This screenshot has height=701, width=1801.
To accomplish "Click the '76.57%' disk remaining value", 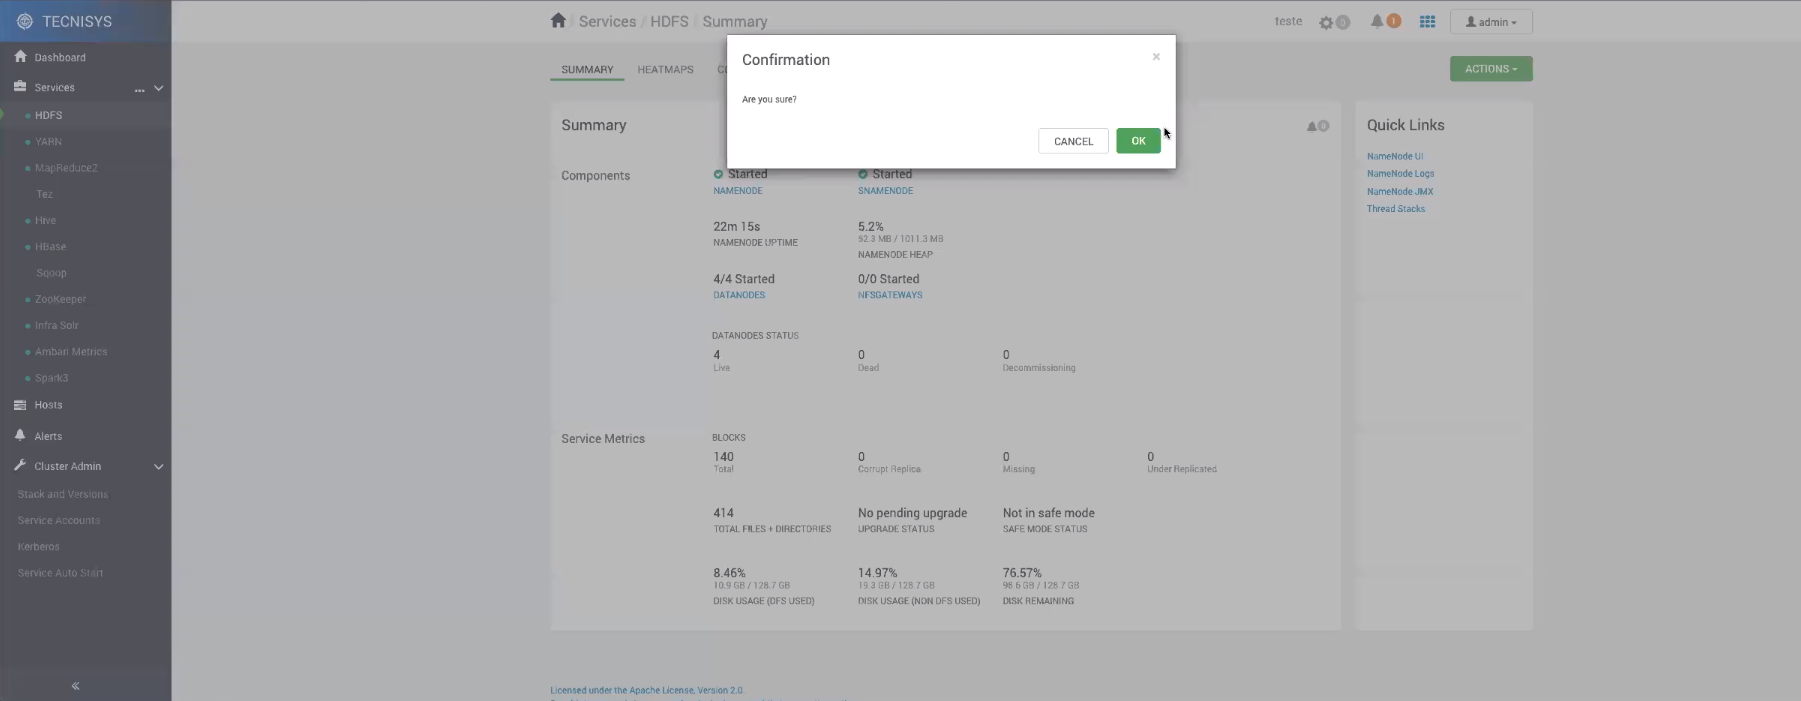I will 1022,573.
